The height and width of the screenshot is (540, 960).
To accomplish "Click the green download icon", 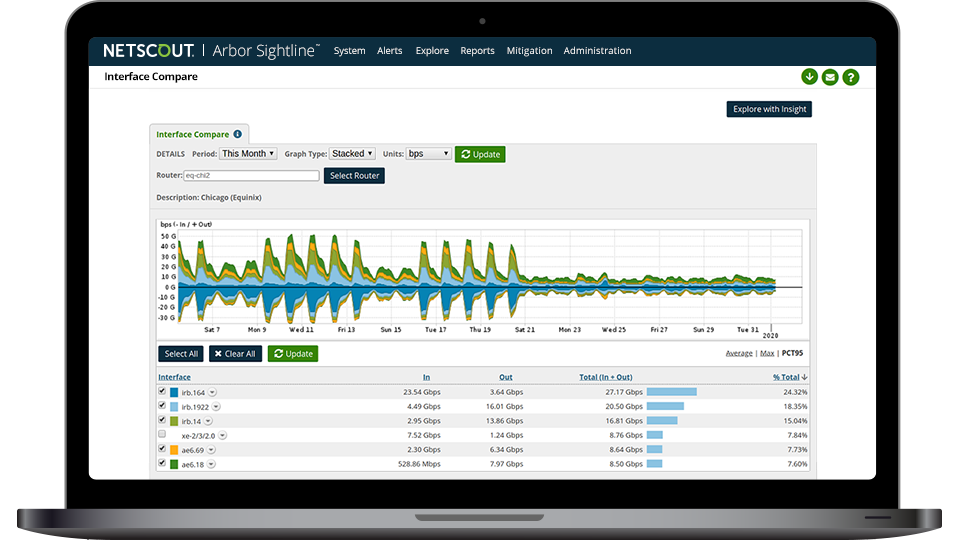I will [x=809, y=77].
